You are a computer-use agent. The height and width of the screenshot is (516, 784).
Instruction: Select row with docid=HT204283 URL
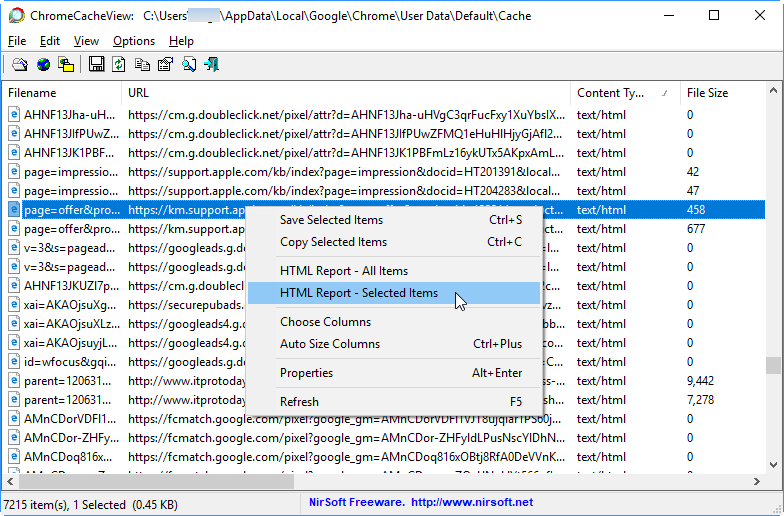click(384, 191)
